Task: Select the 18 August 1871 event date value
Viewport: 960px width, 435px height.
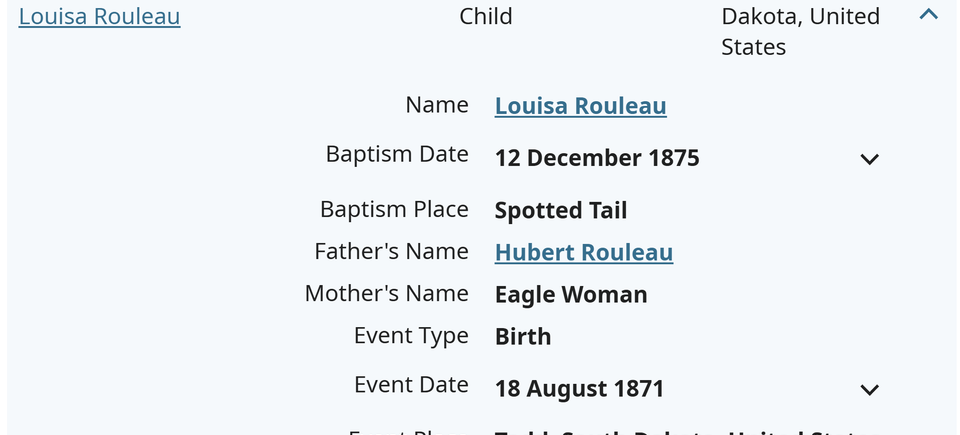Action: click(579, 389)
